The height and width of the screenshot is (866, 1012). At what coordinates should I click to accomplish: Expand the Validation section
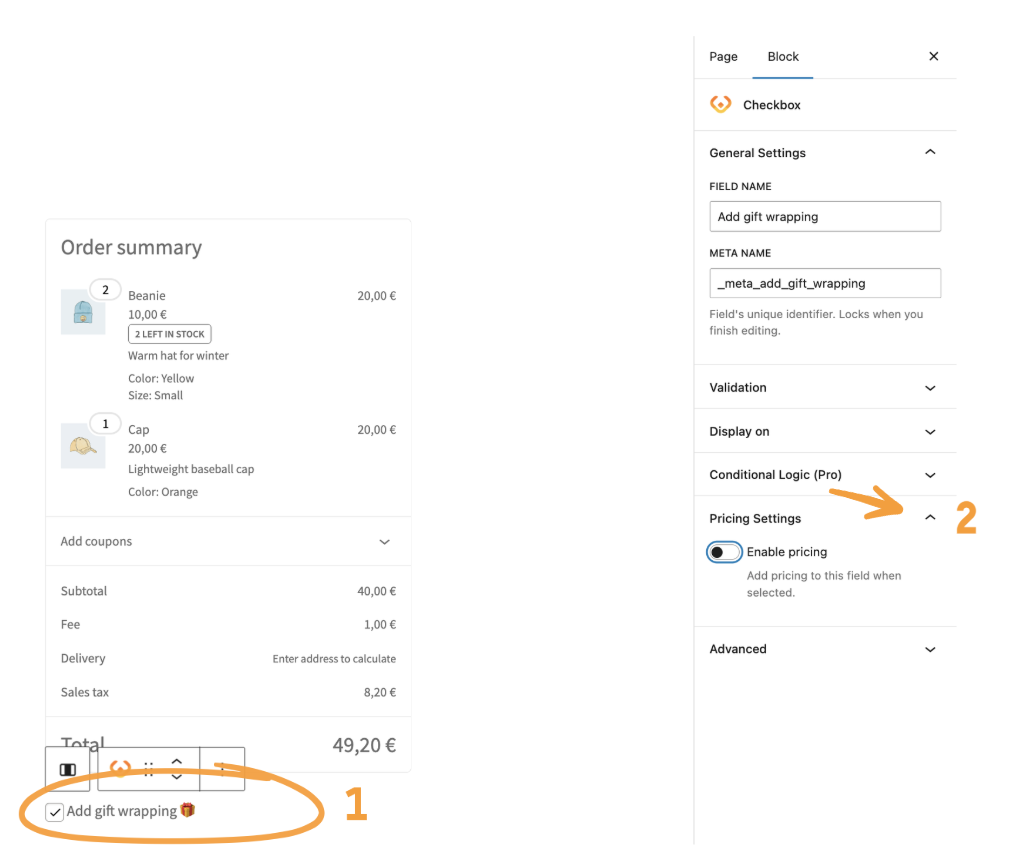pyautogui.click(x=930, y=388)
